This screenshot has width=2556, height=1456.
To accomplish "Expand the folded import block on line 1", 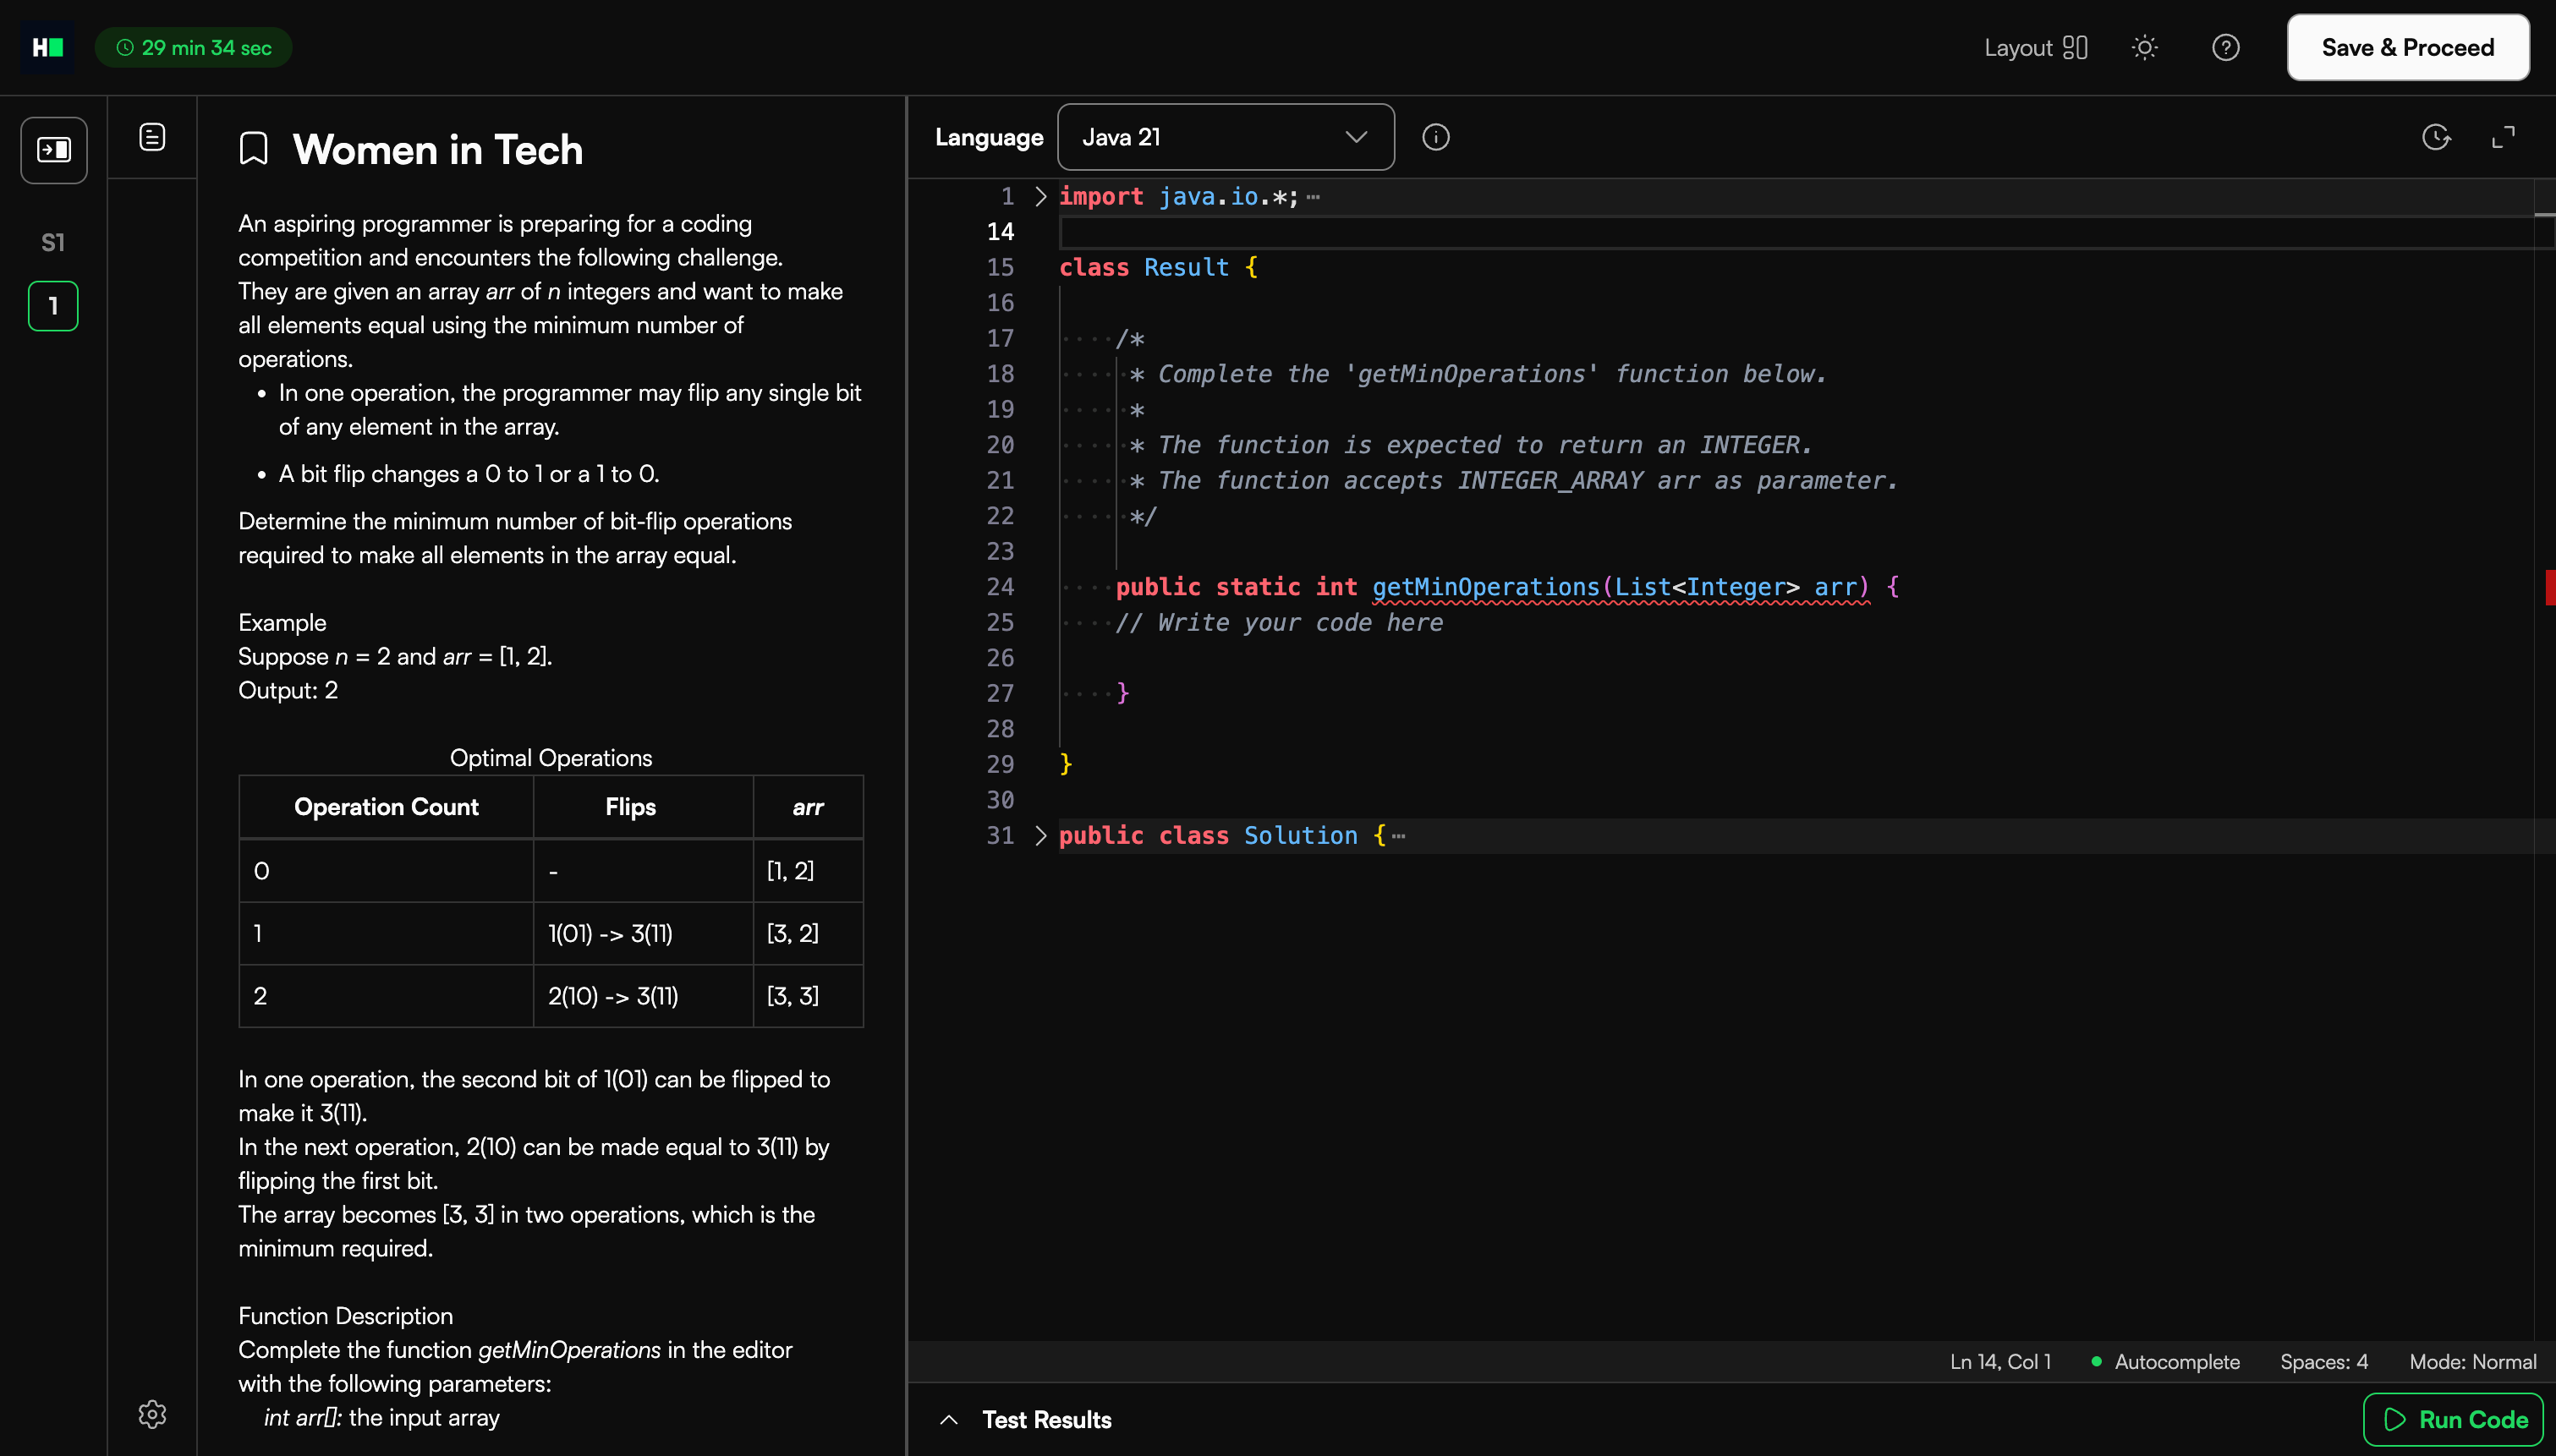I will [x=1040, y=196].
